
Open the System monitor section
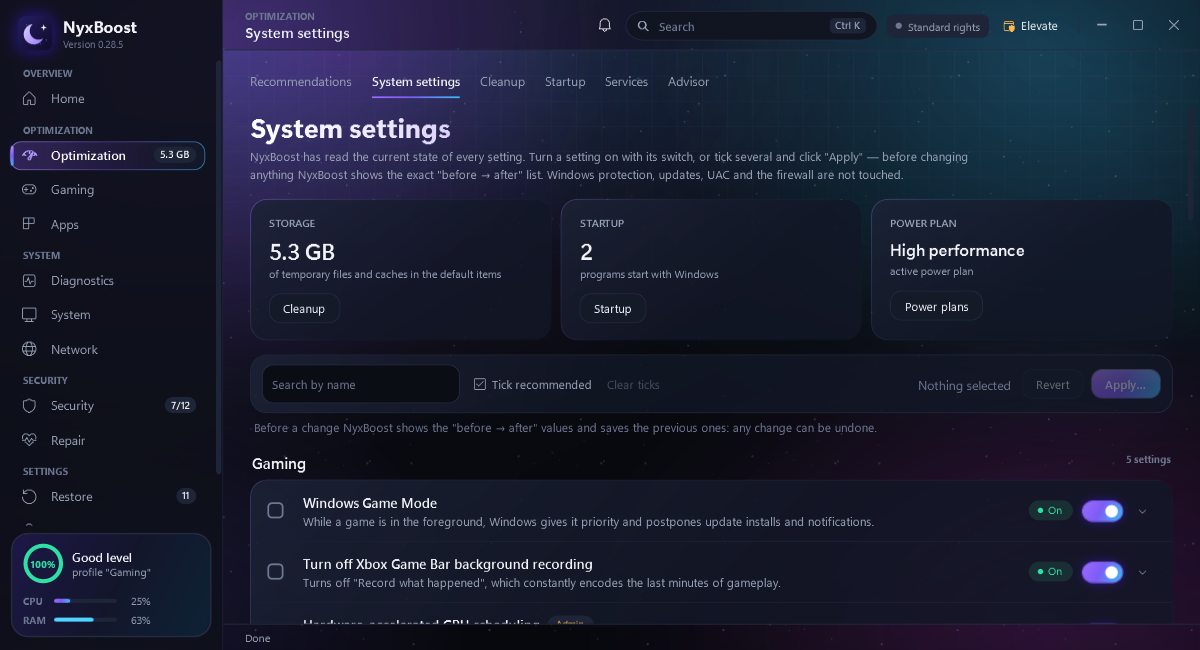[x=108, y=315]
